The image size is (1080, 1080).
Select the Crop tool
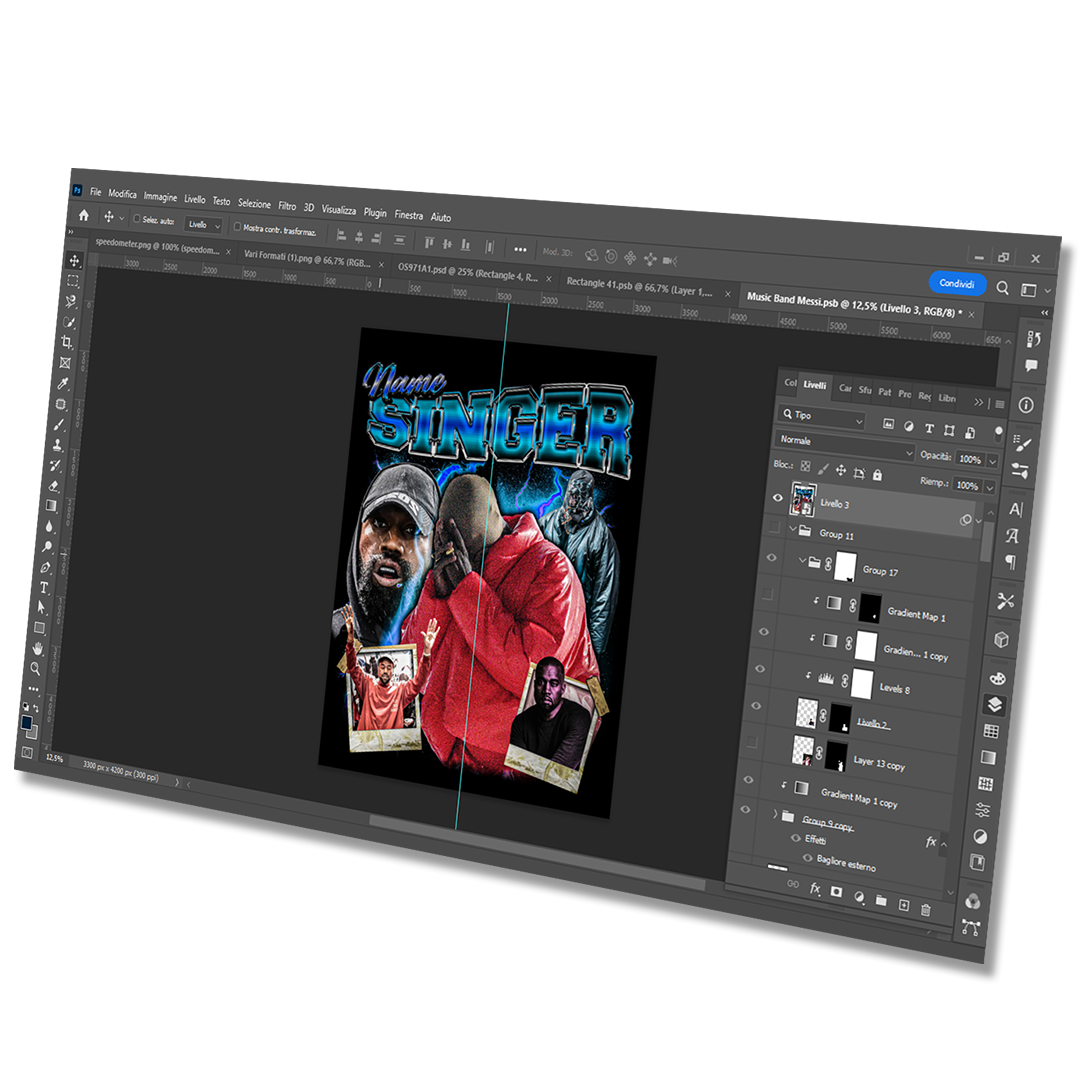click(x=67, y=342)
